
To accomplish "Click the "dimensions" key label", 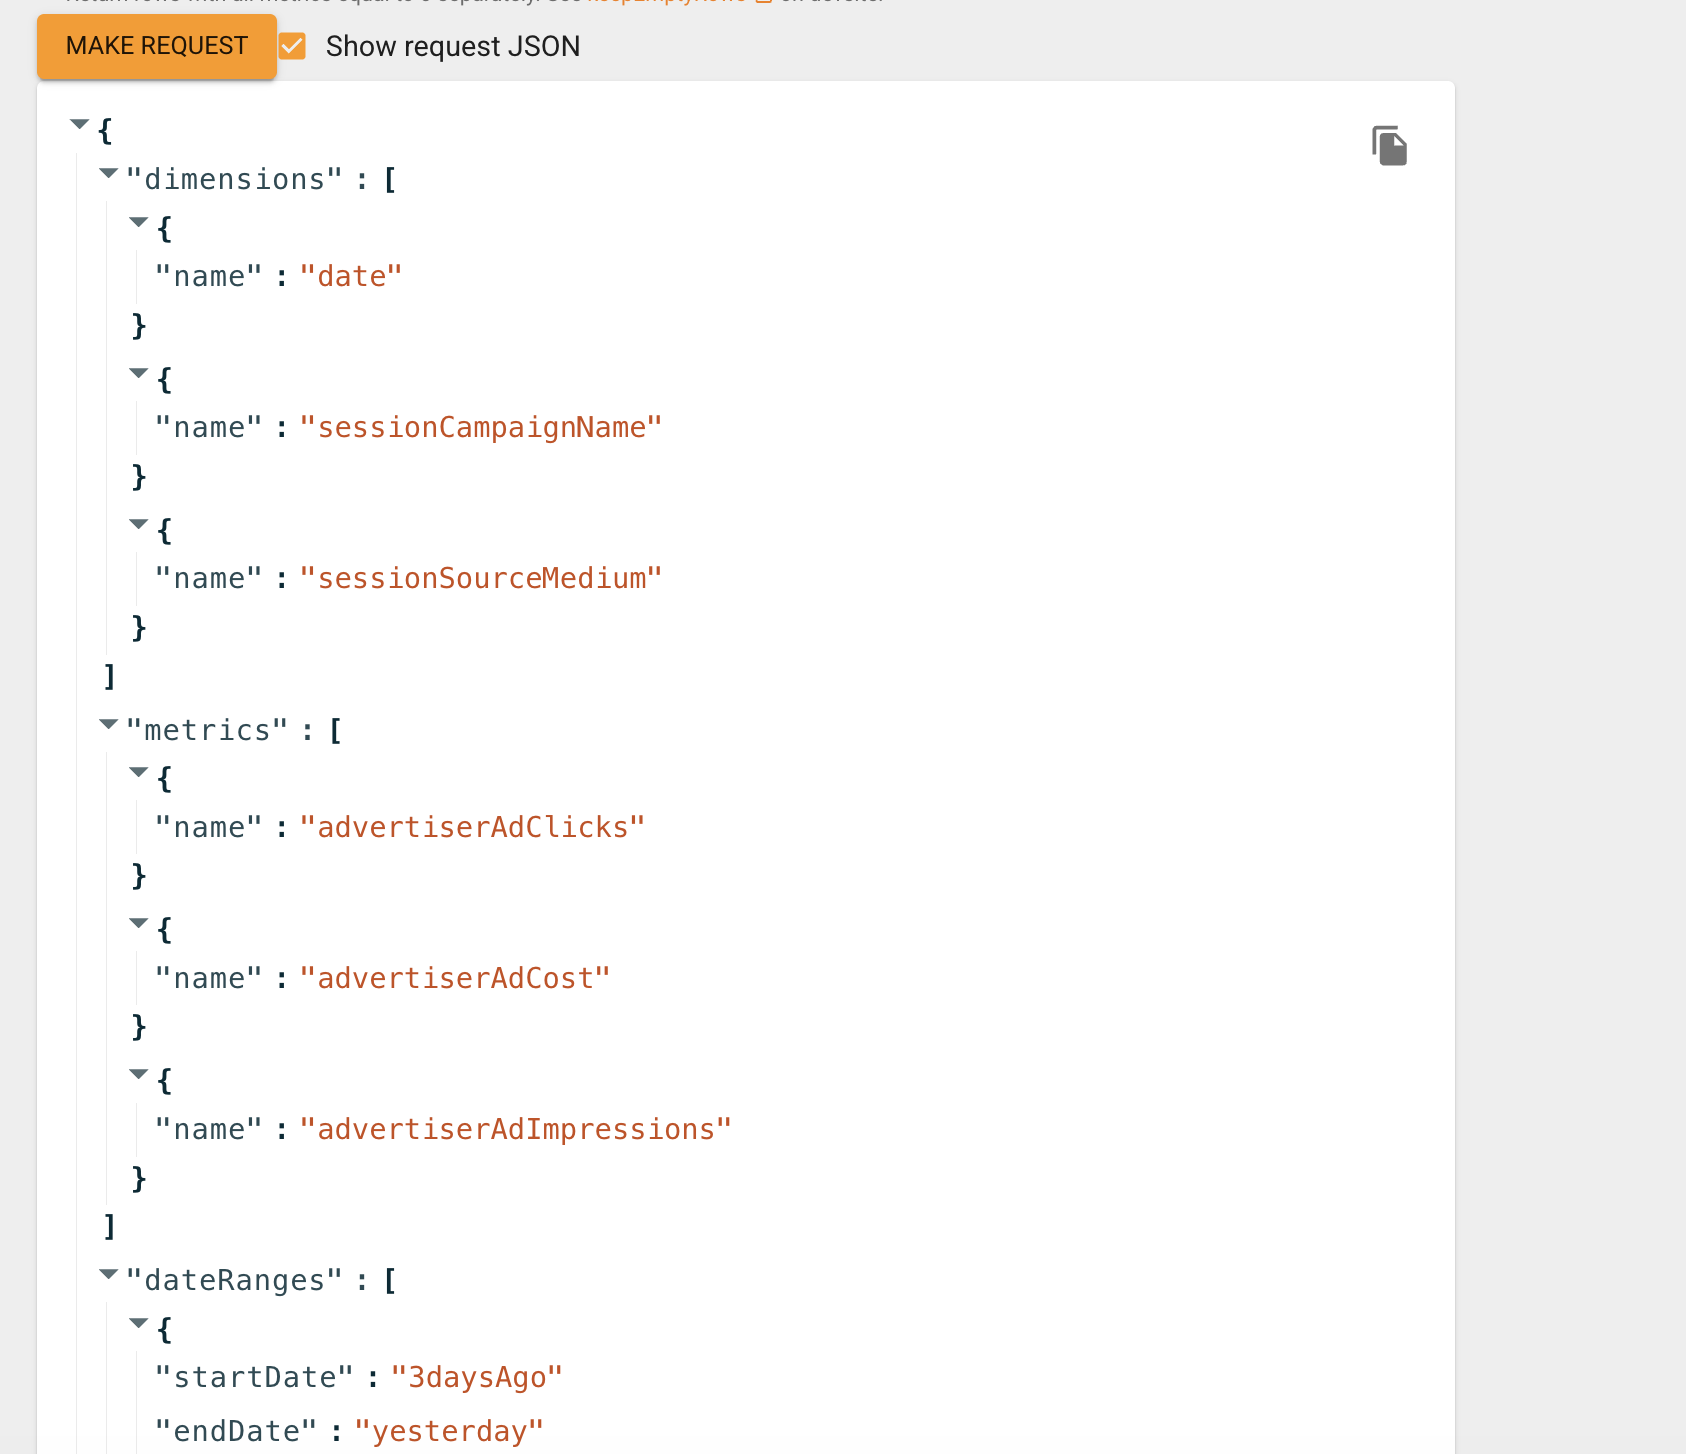I will (235, 179).
